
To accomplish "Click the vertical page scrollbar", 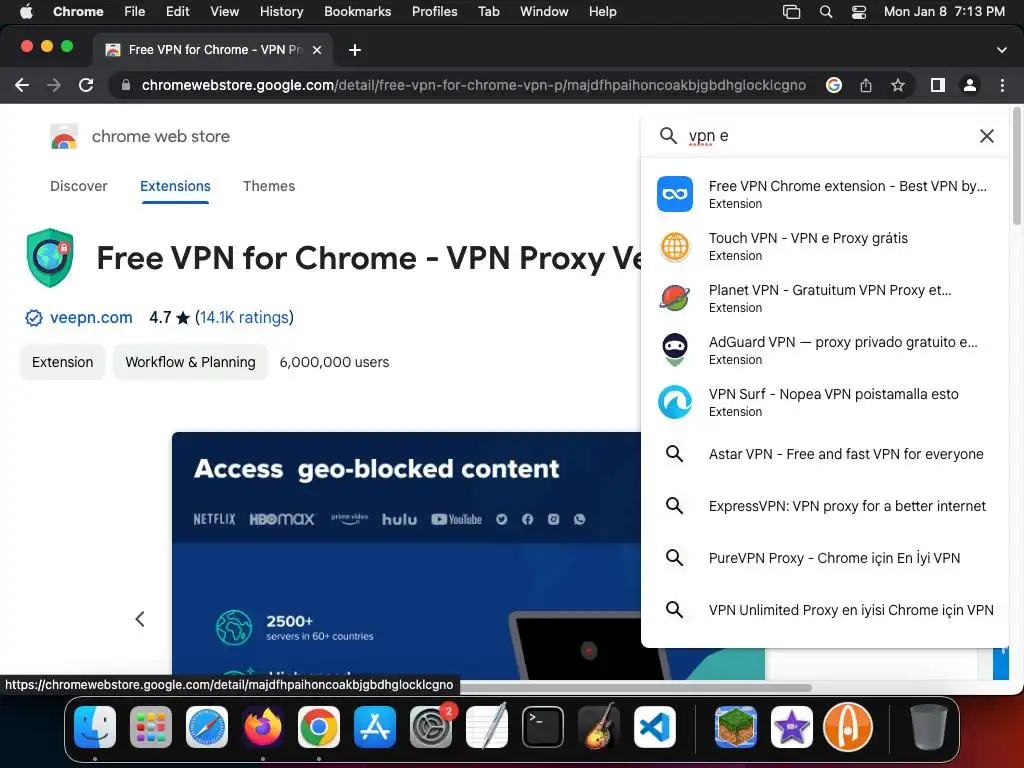I will click(1016, 167).
